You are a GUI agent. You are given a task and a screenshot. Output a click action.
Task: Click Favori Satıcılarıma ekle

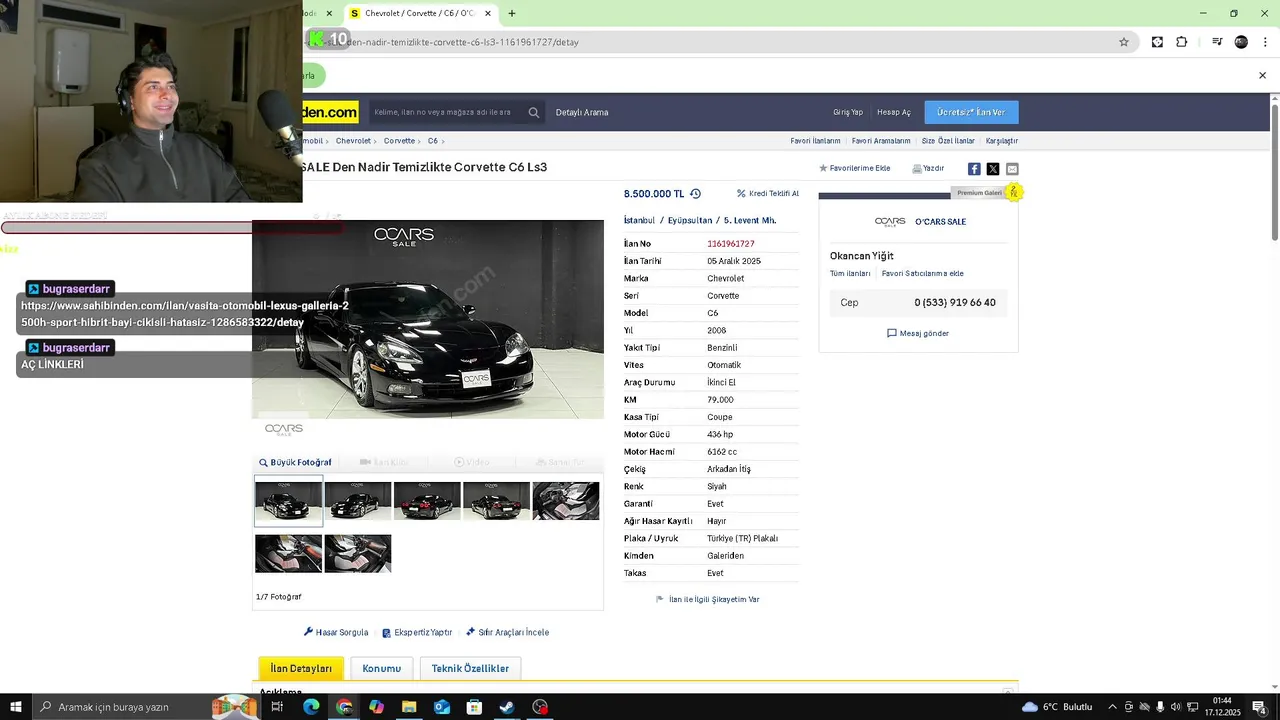[922, 273]
